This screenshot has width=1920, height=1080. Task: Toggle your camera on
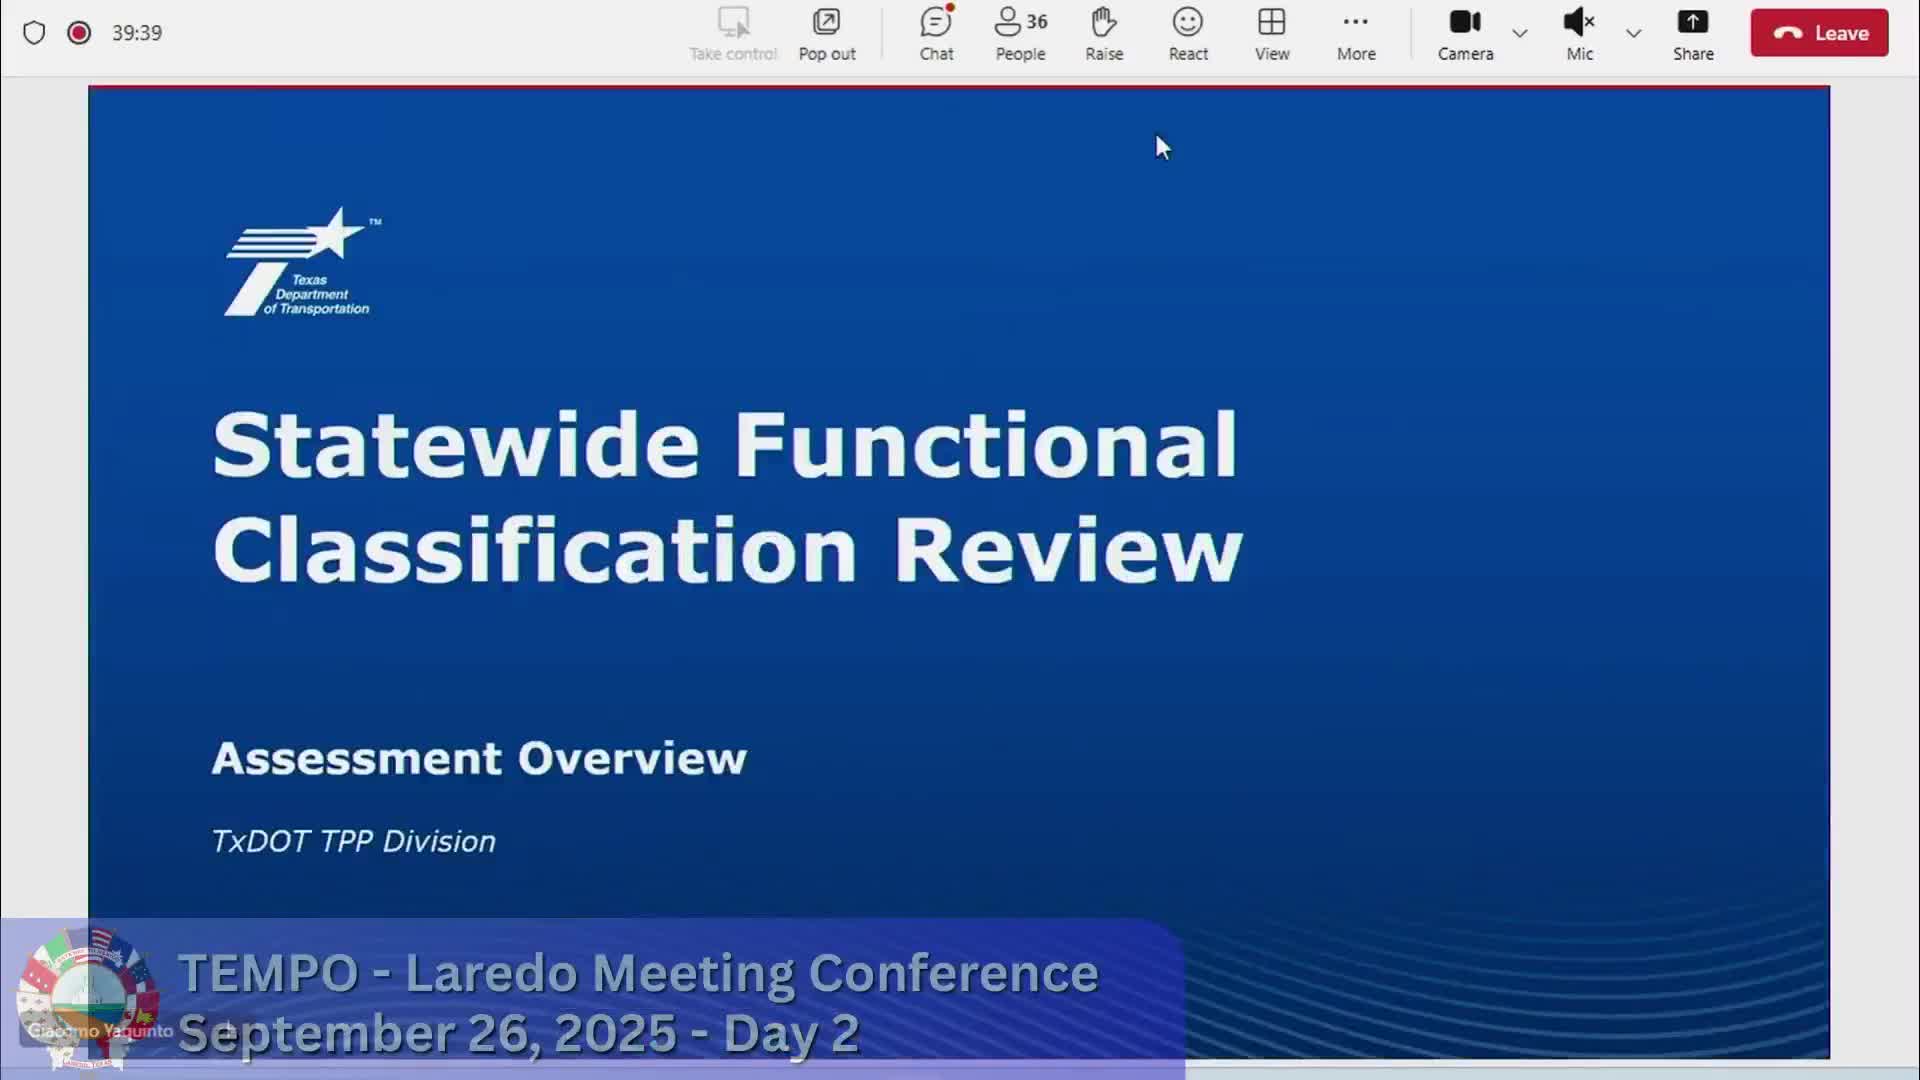coord(1464,33)
